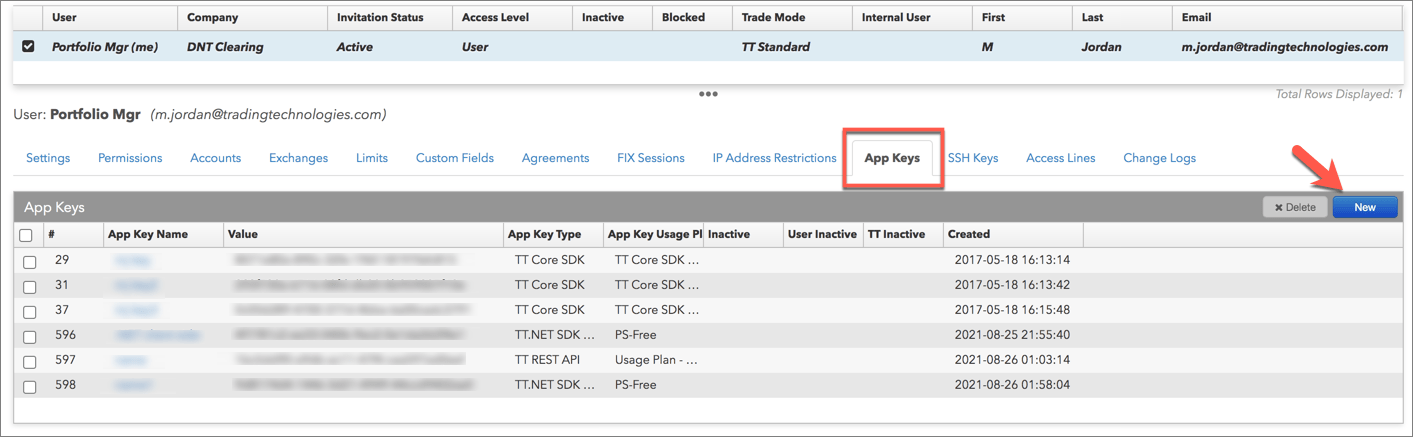This screenshot has height=437, width=1413.
Task: Sort by the Value column header
Action: (x=363, y=234)
